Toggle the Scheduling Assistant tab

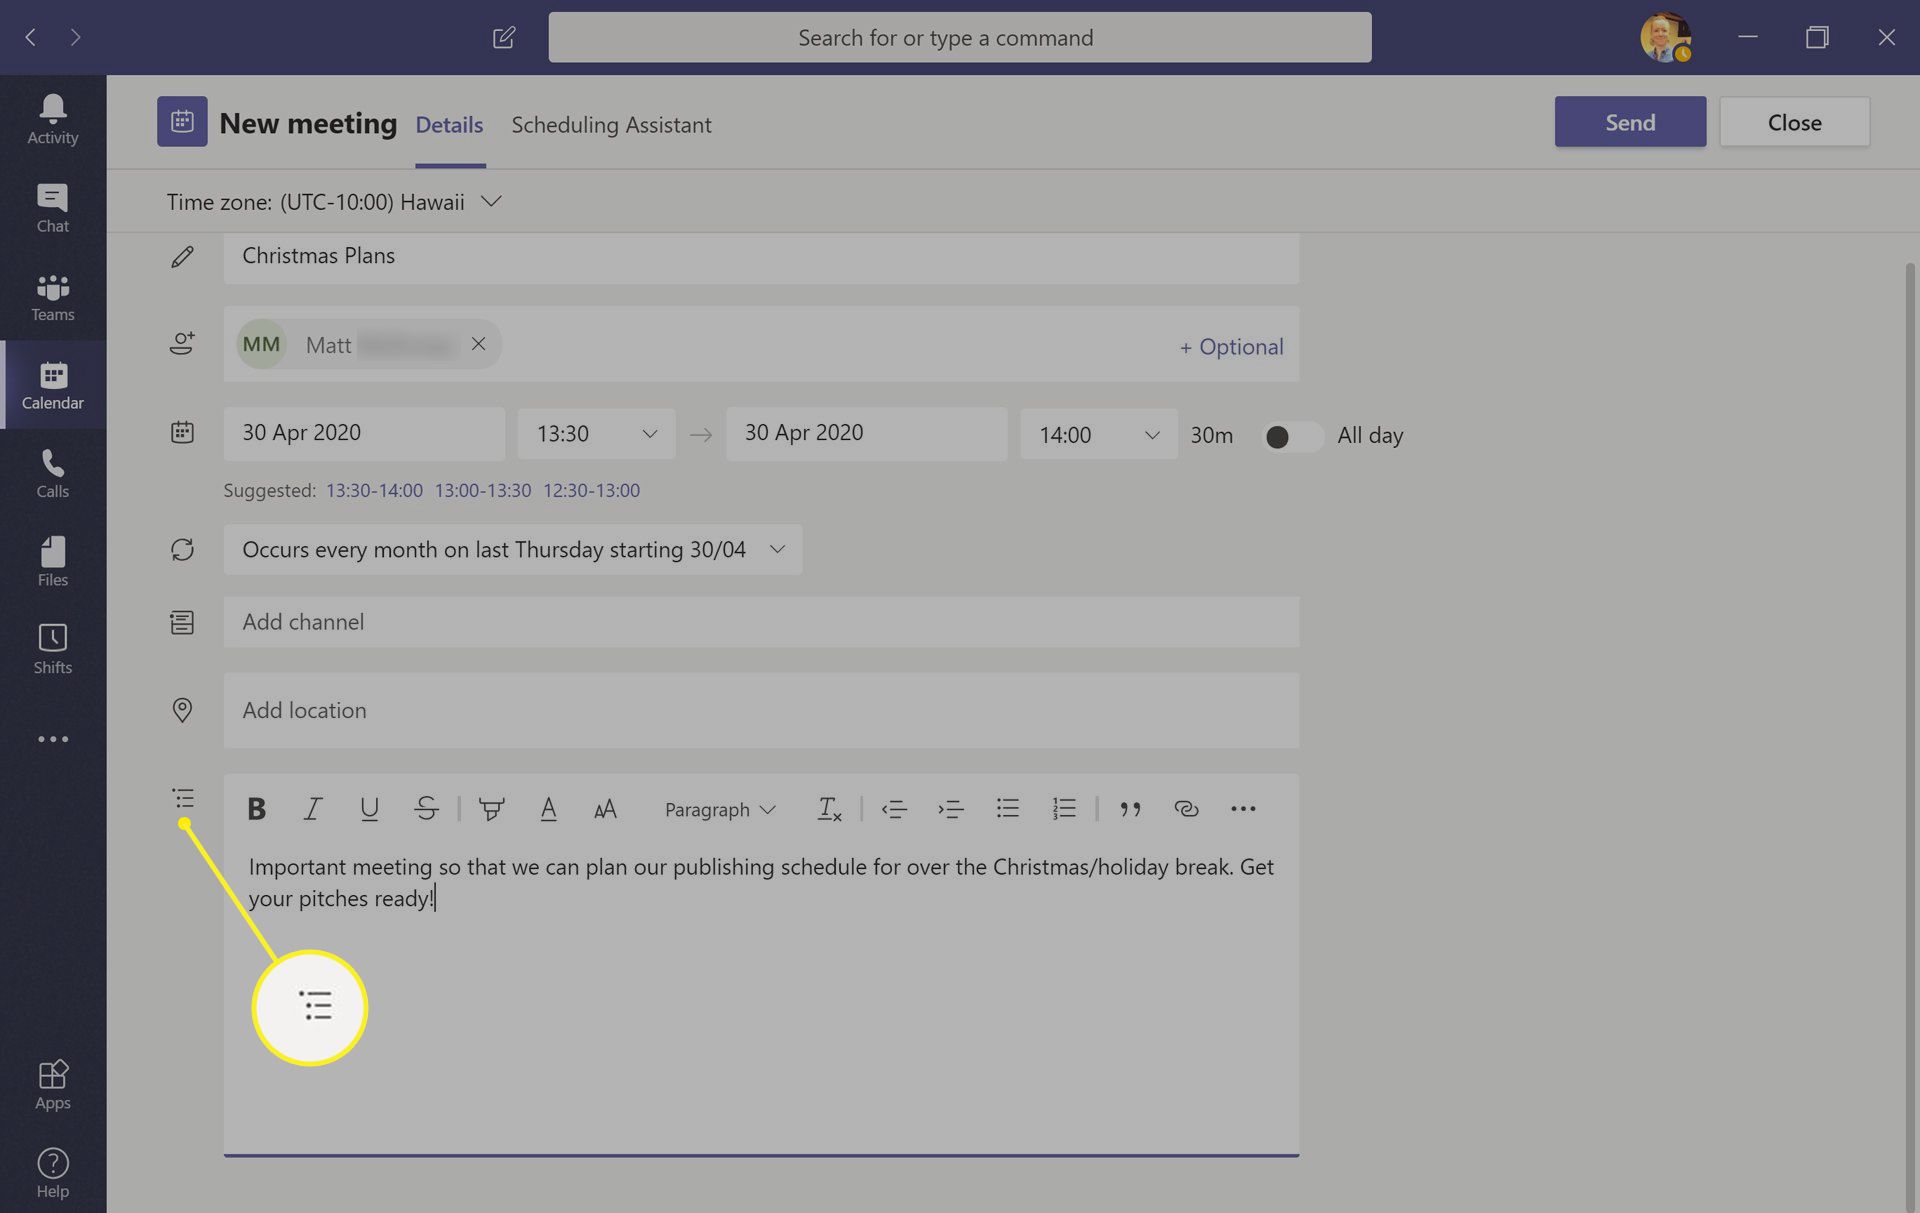[x=611, y=123]
